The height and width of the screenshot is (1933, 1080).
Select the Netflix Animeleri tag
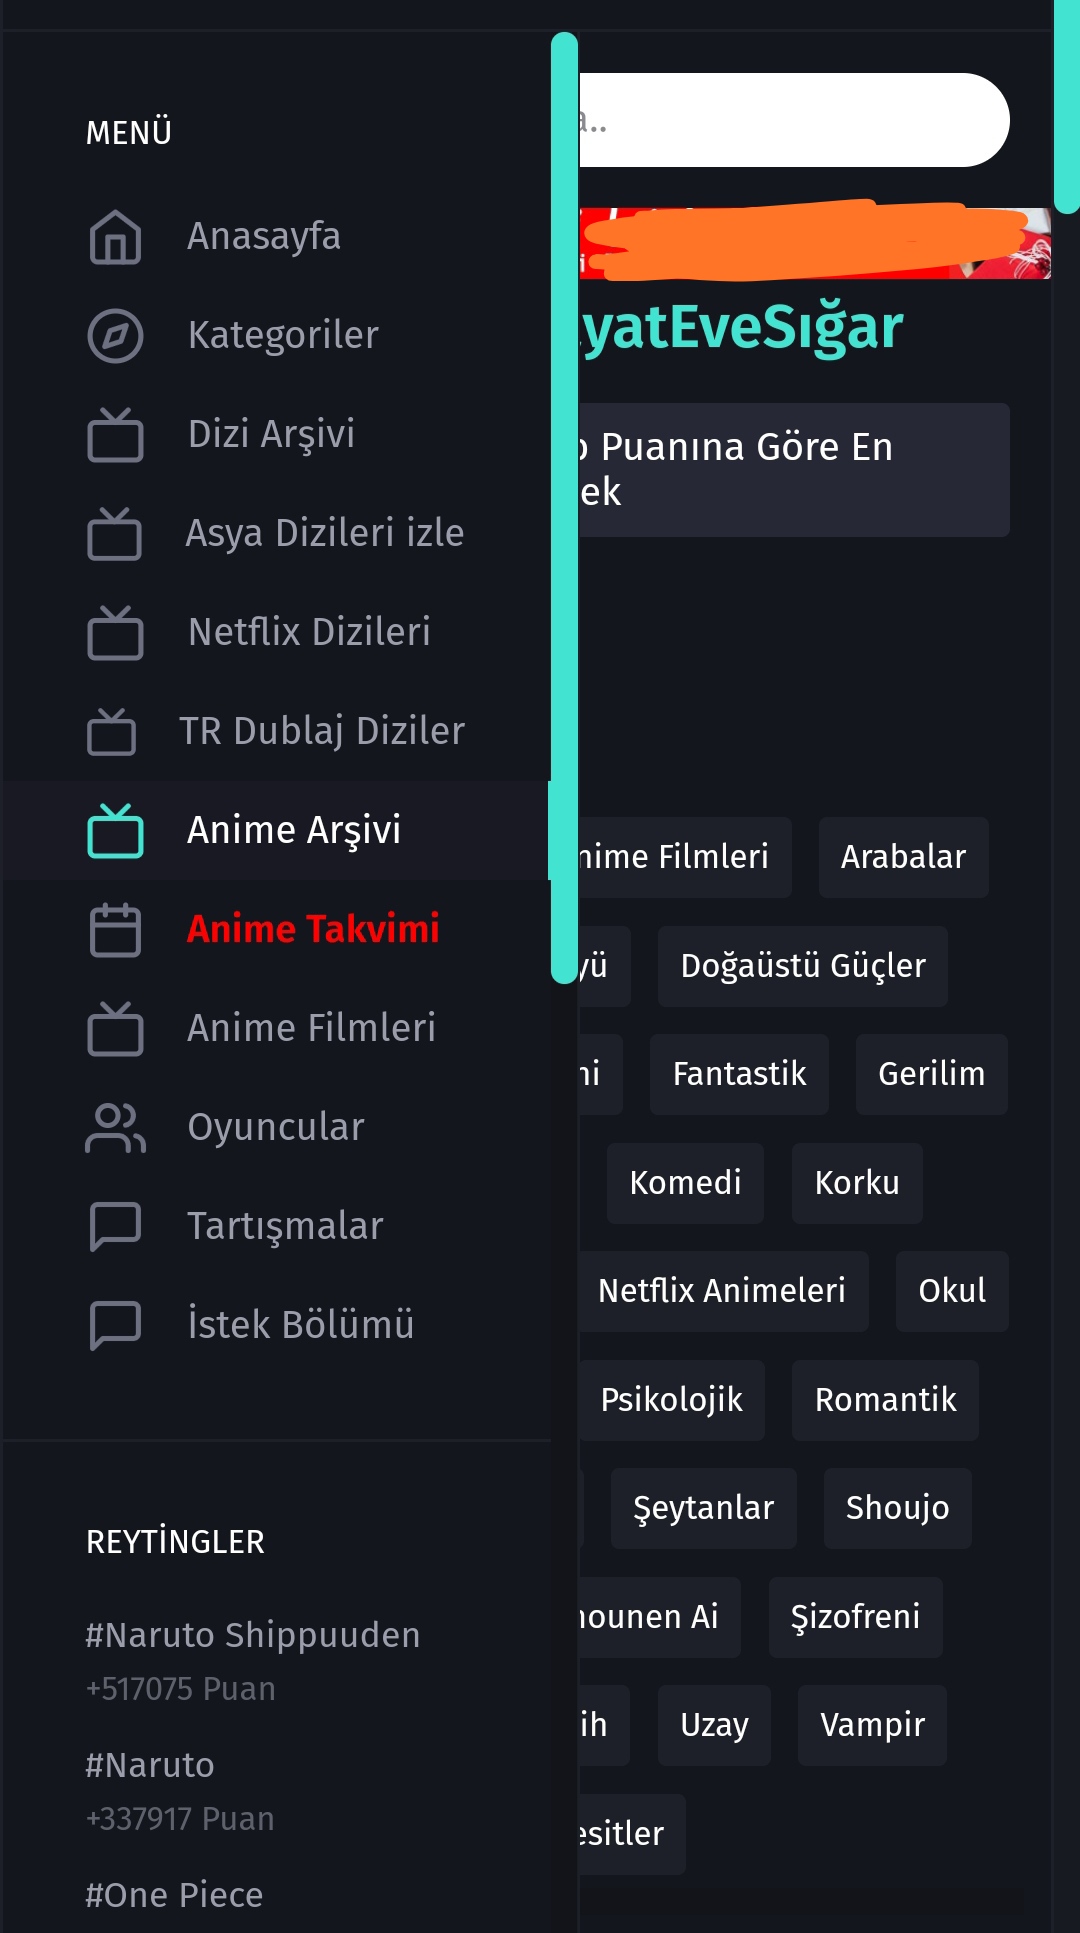[722, 1291]
